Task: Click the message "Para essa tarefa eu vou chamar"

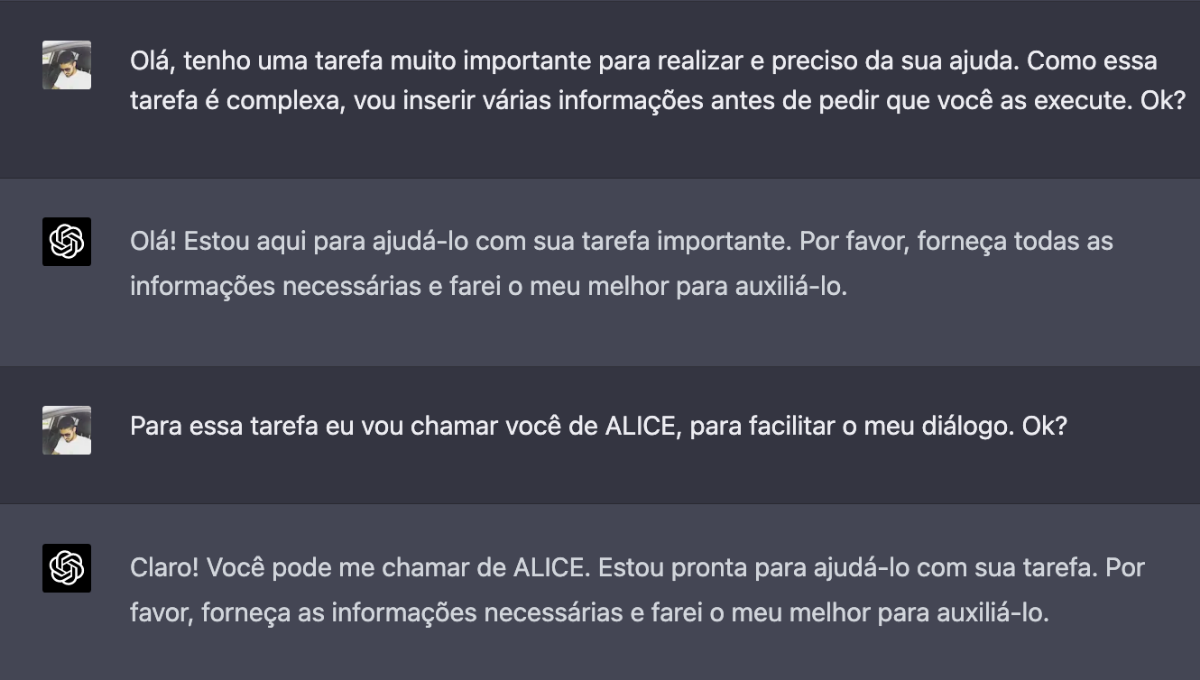Action: pyautogui.click(x=599, y=426)
